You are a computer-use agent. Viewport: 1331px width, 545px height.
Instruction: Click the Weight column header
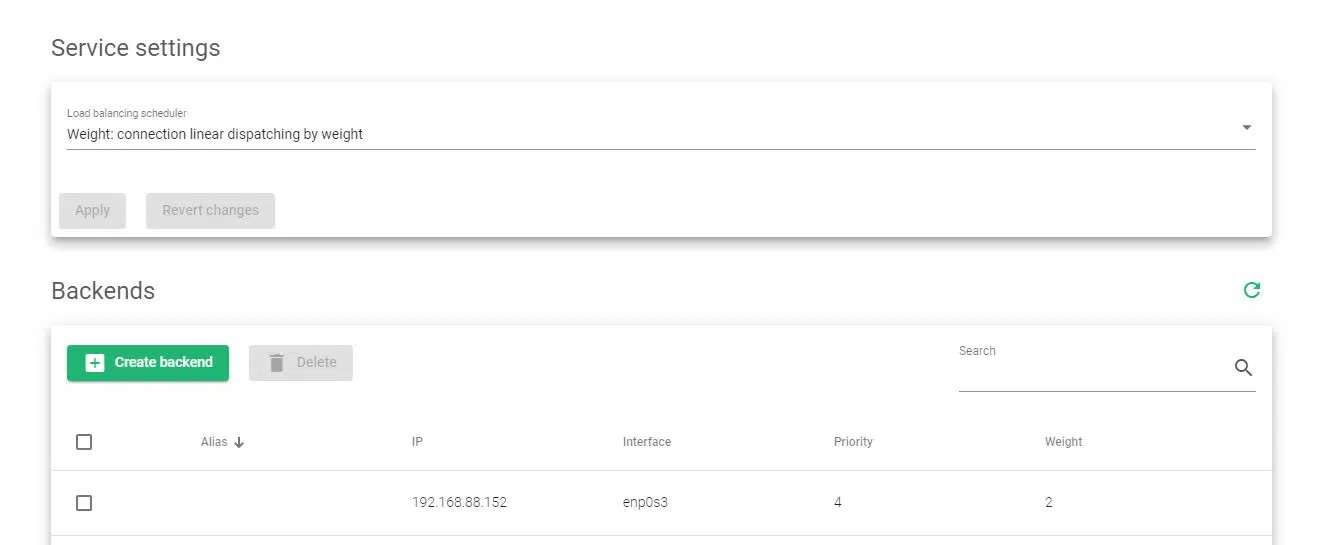click(x=1063, y=442)
